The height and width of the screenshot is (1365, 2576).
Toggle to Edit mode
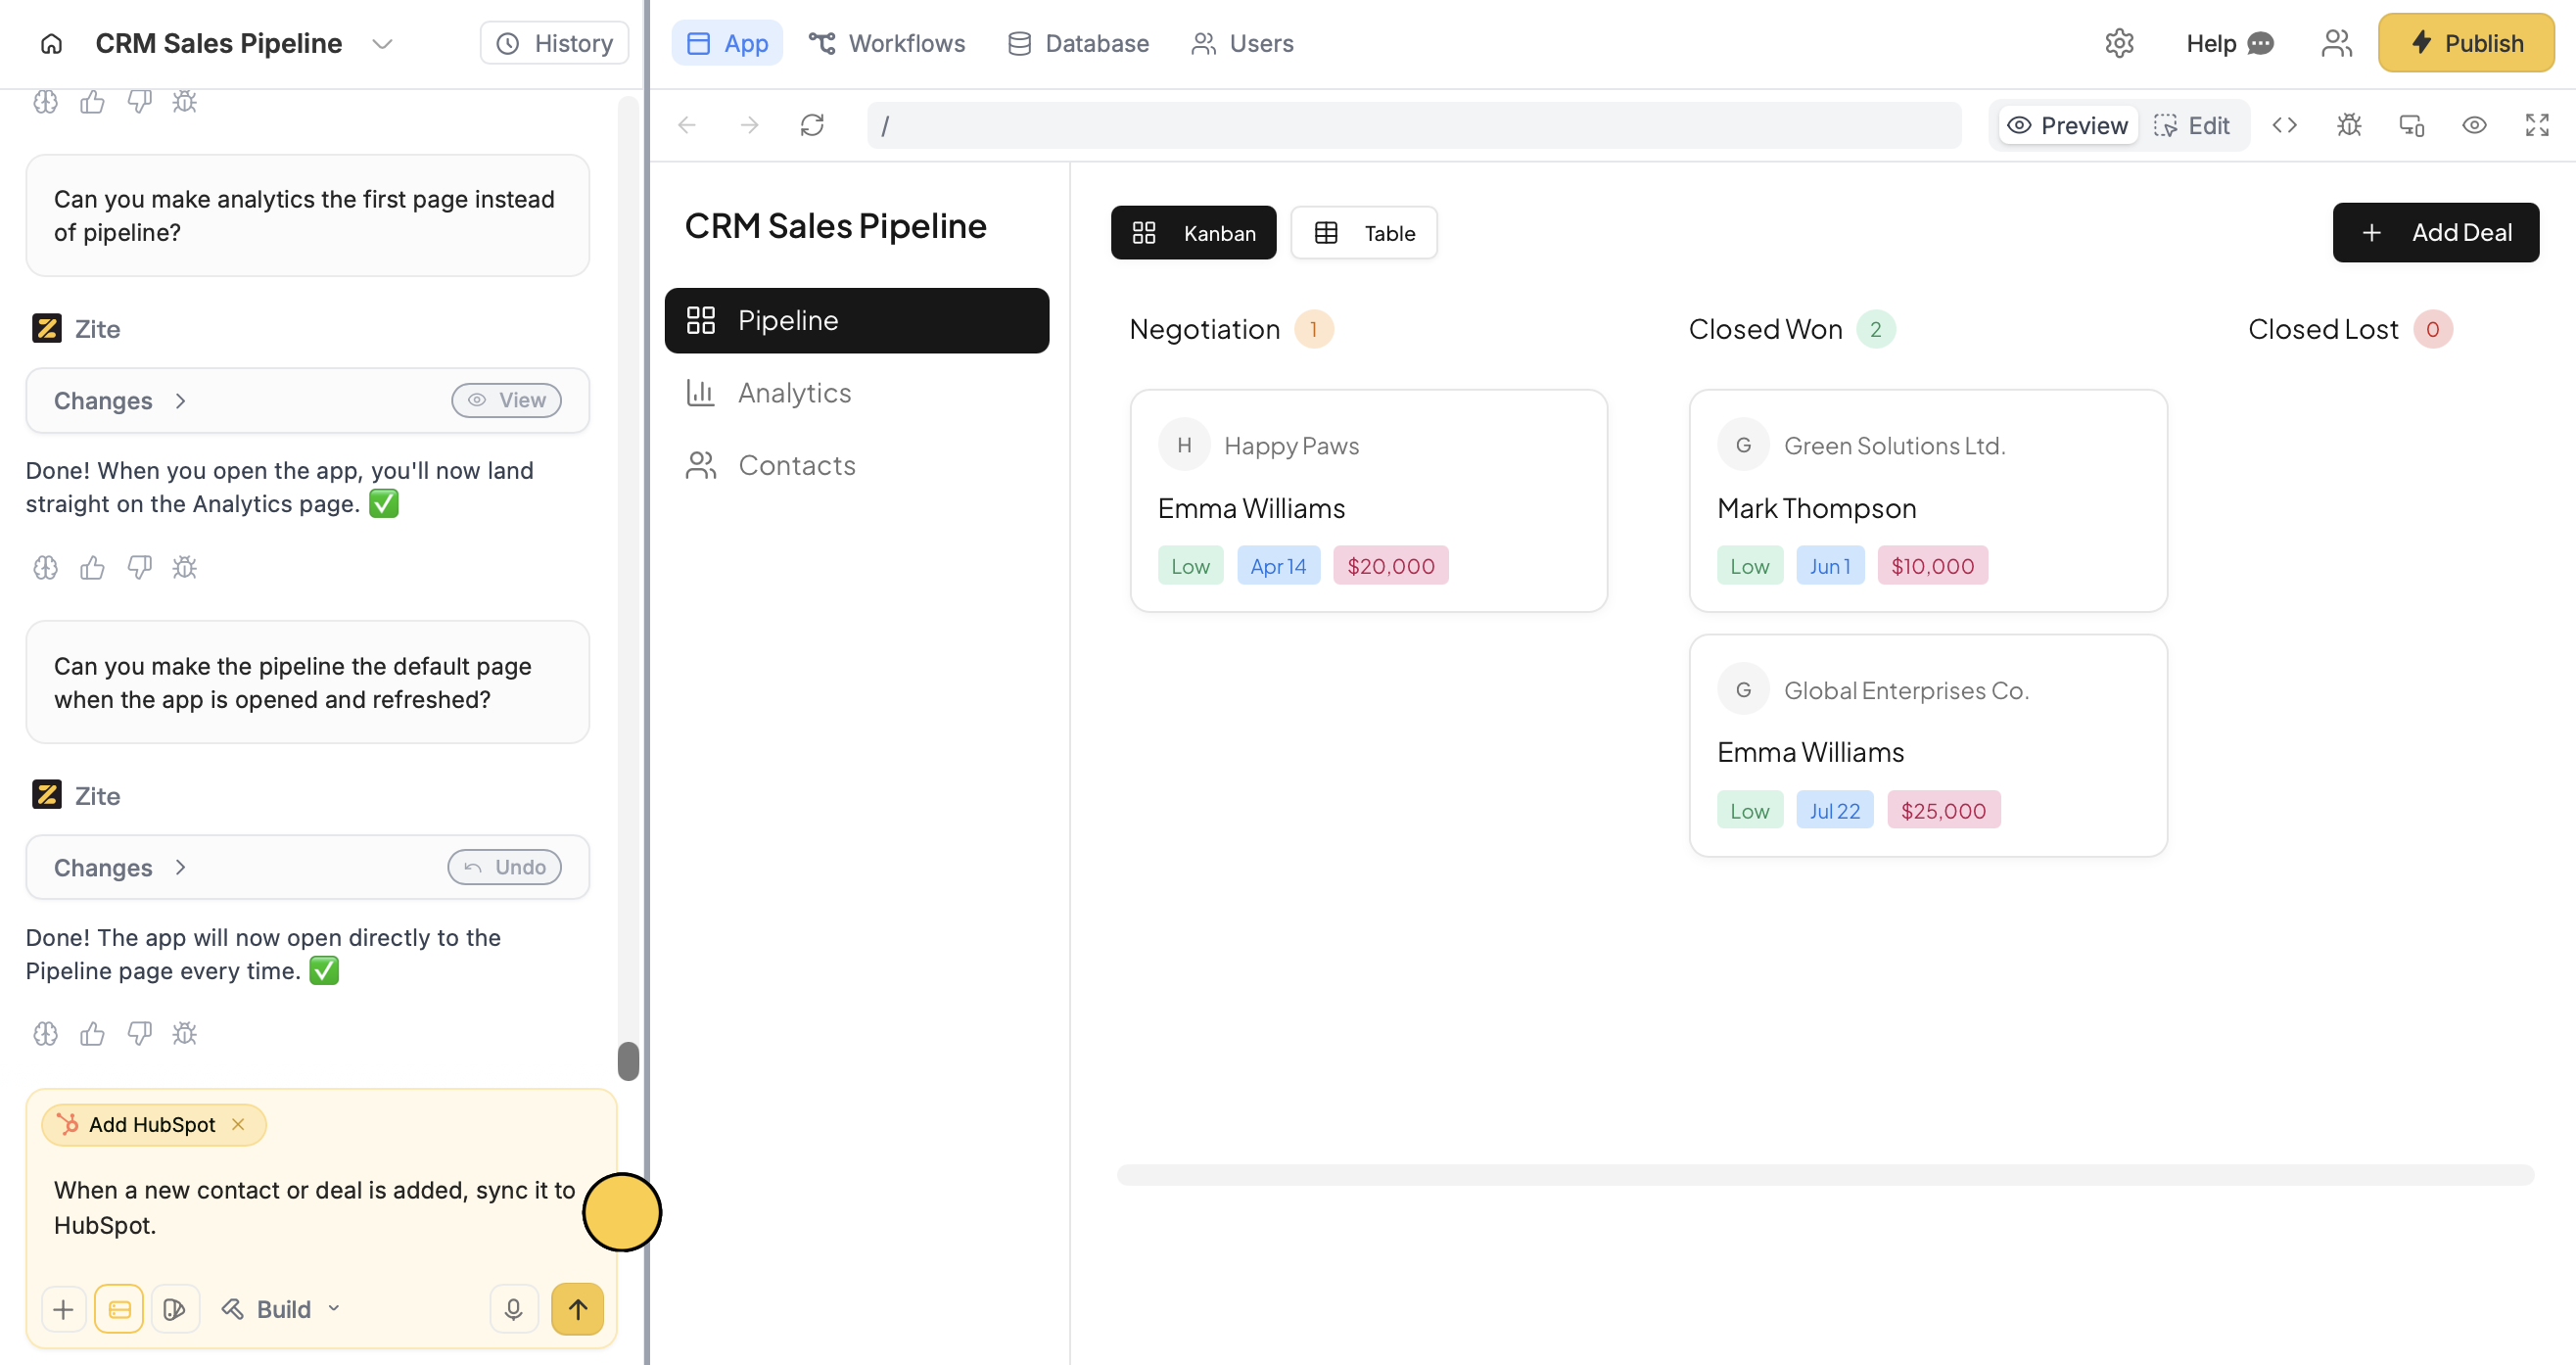pyautogui.click(x=2192, y=125)
